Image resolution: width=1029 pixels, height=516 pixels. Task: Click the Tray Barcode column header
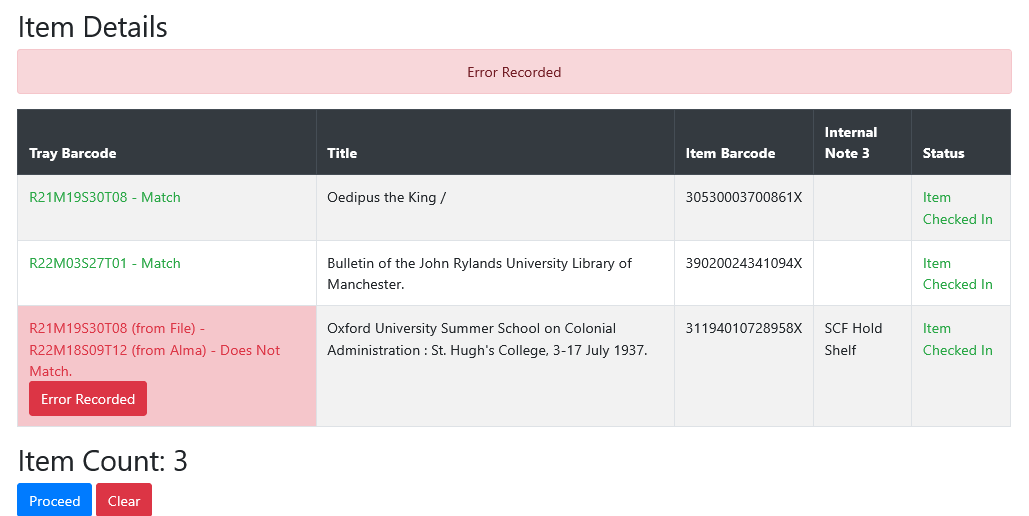tap(73, 153)
